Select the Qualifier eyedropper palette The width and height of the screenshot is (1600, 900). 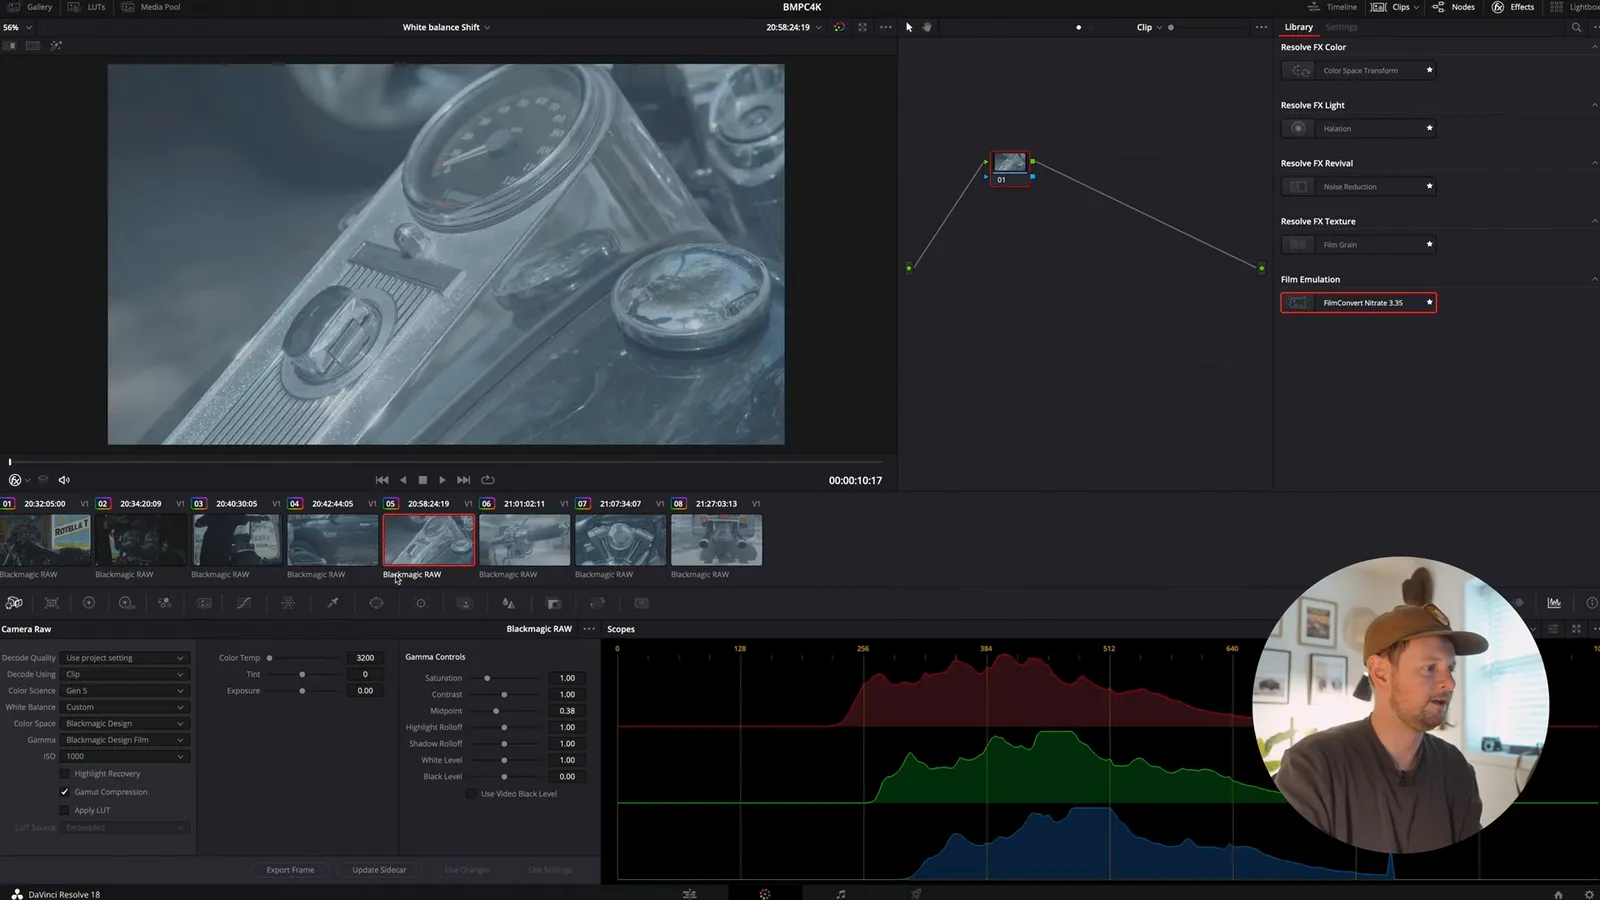click(x=332, y=603)
